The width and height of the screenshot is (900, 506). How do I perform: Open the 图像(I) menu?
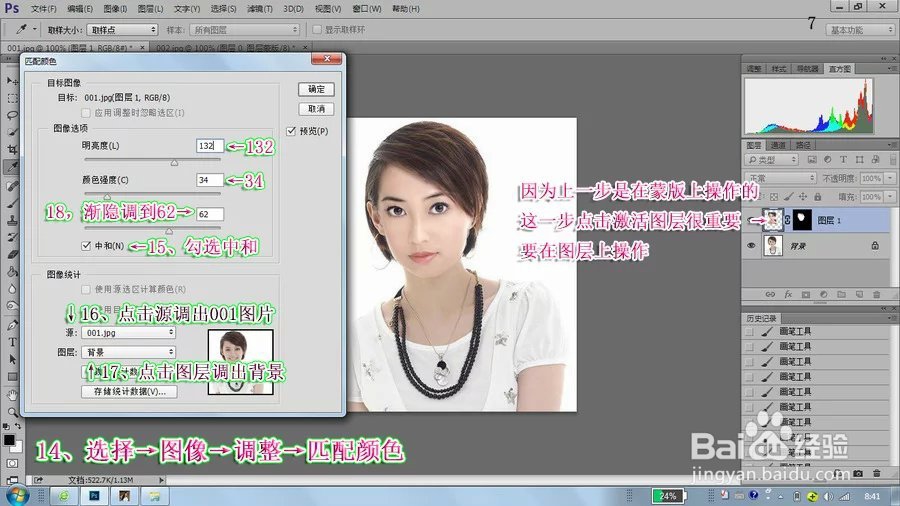(115, 9)
